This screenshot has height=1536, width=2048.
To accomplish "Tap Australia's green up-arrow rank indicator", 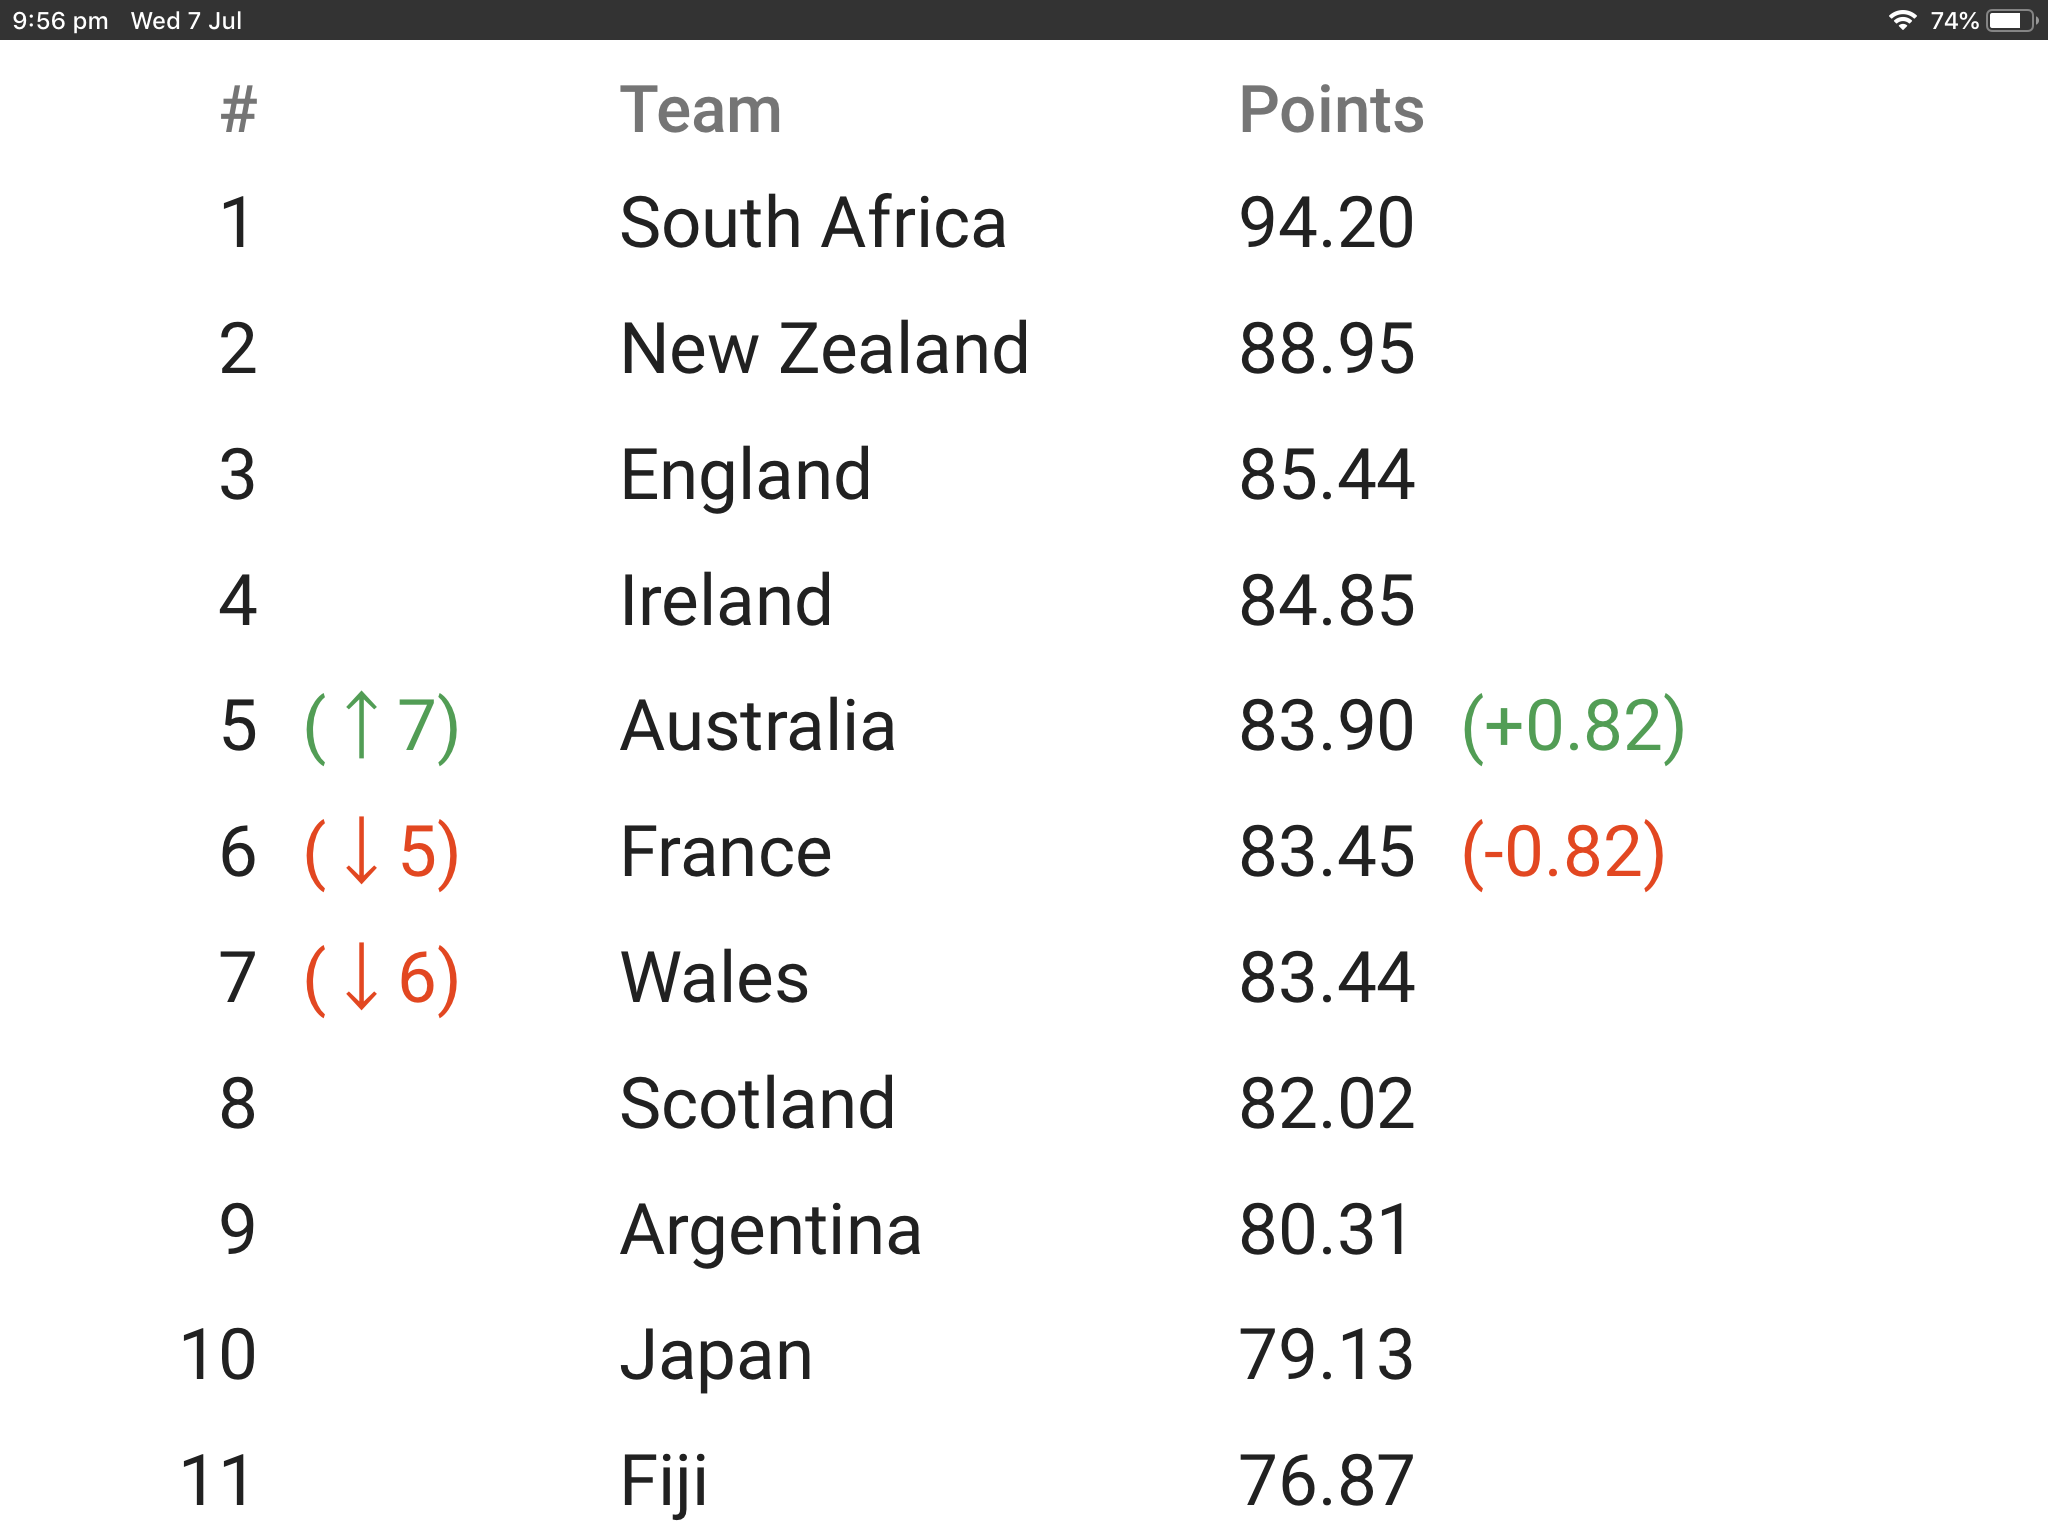I will [x=381, y=727].
